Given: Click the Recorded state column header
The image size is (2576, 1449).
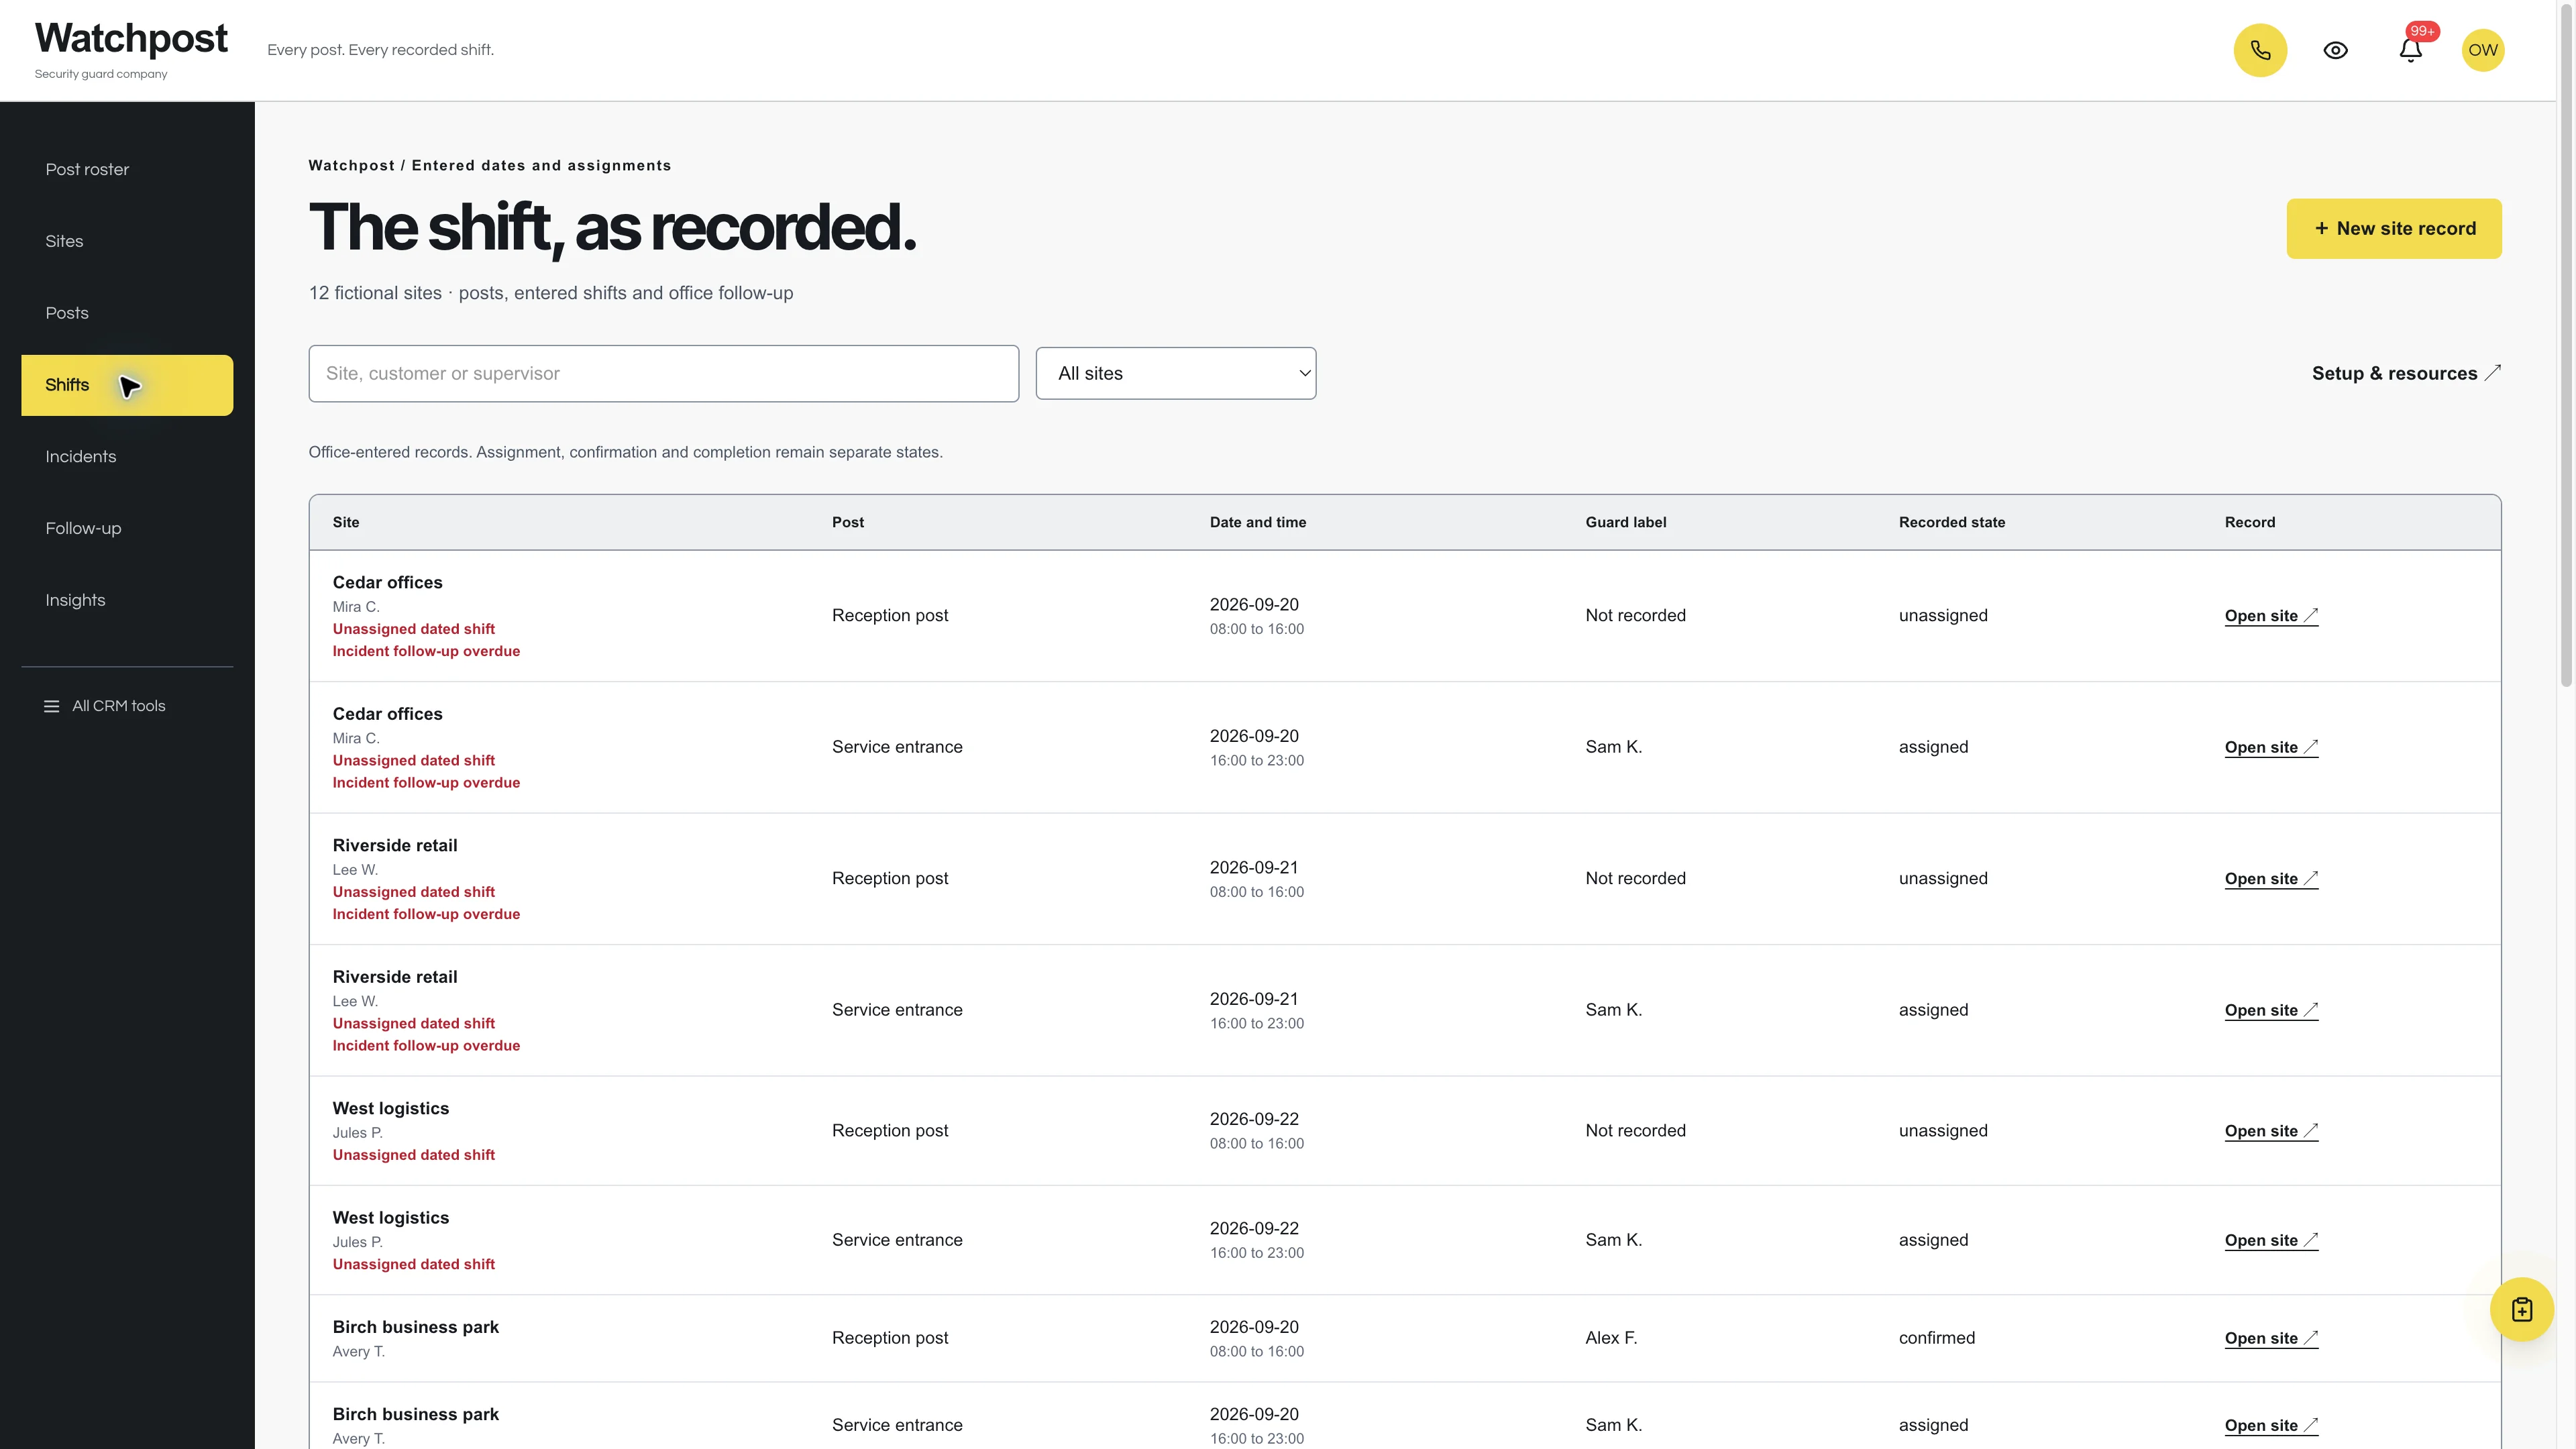Looking at the screenshot, I should [x=1951, y=523].
